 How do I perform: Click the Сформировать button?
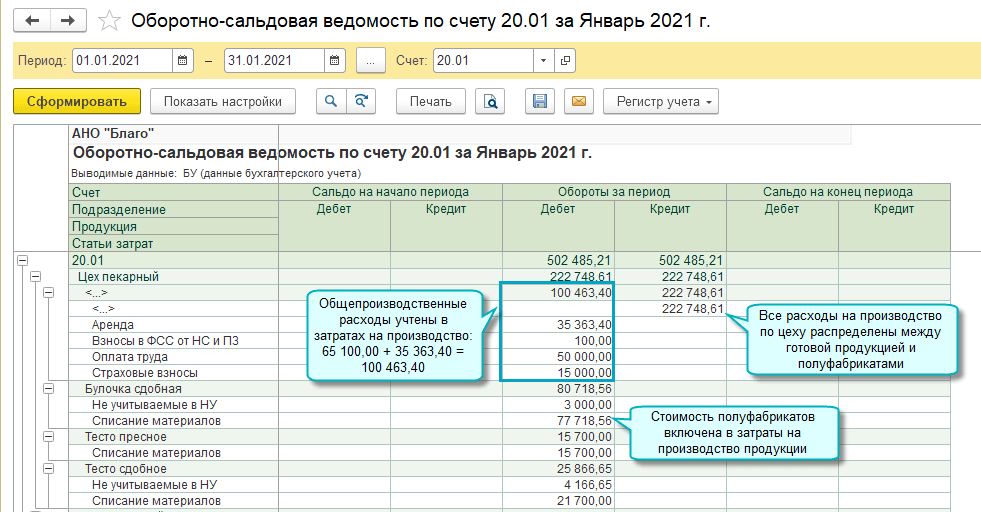click(x=77, y=101)
